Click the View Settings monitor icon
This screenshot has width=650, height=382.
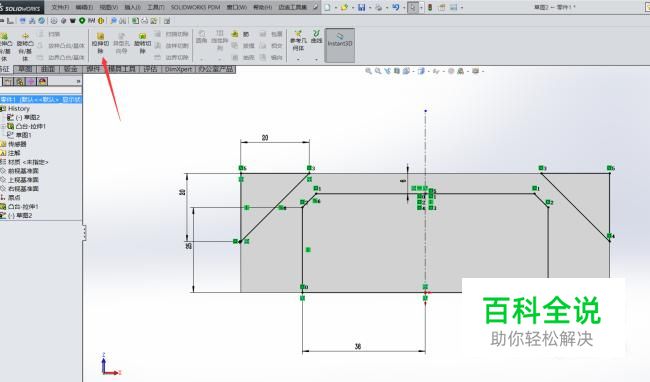[475, 71]
